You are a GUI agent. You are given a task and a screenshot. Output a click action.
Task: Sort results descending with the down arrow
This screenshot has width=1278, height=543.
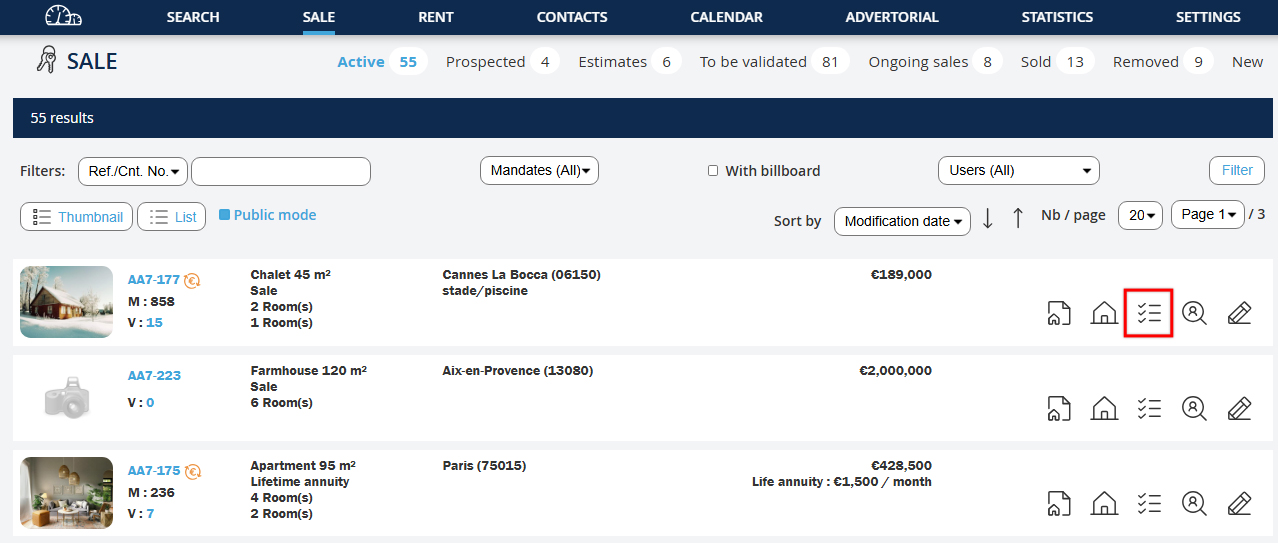[x=988, y=218]
